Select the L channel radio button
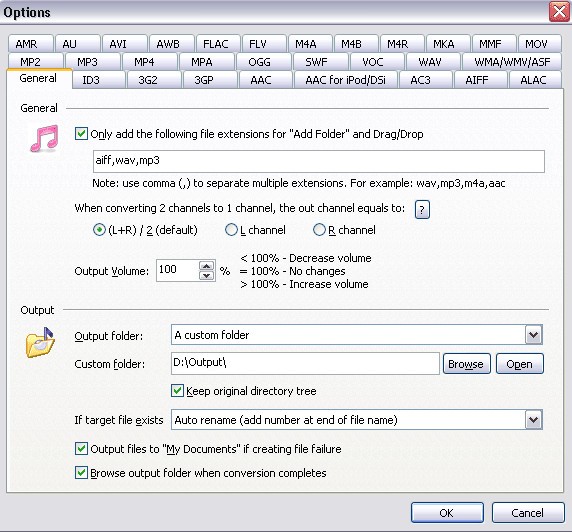This screenshot has height=532, width=572. click(x=231, y=230)
